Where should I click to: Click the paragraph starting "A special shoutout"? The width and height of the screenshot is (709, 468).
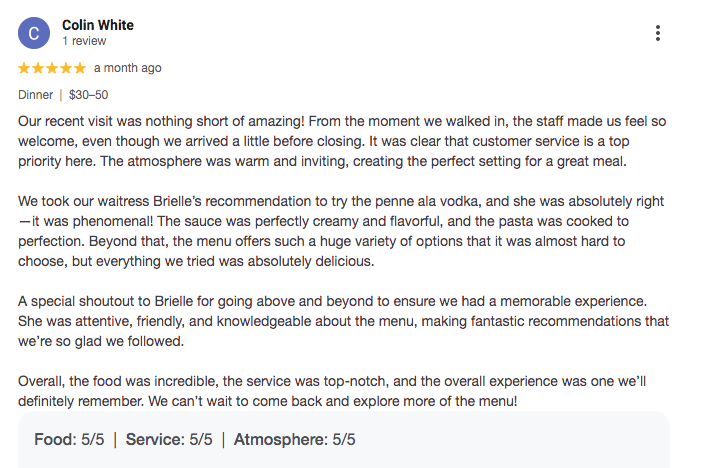pos(344,321)
